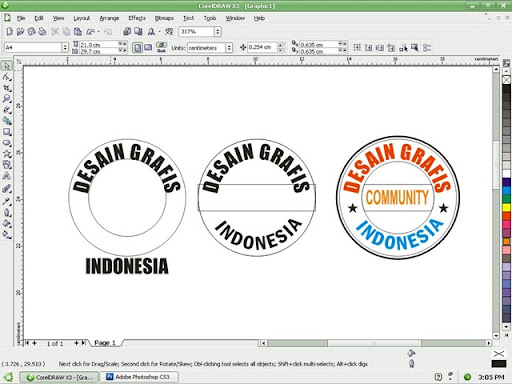Open the Arrange menu
This screenshot has width=512, height=384.
(109, 18)
